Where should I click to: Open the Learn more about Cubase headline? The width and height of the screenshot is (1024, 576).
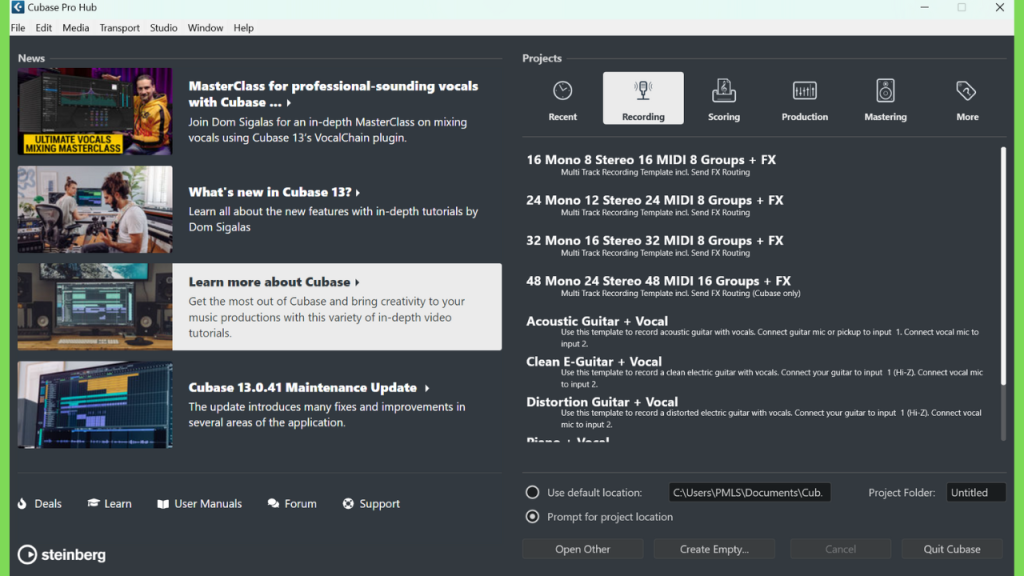pyautogui.click(x=269, y=282)
